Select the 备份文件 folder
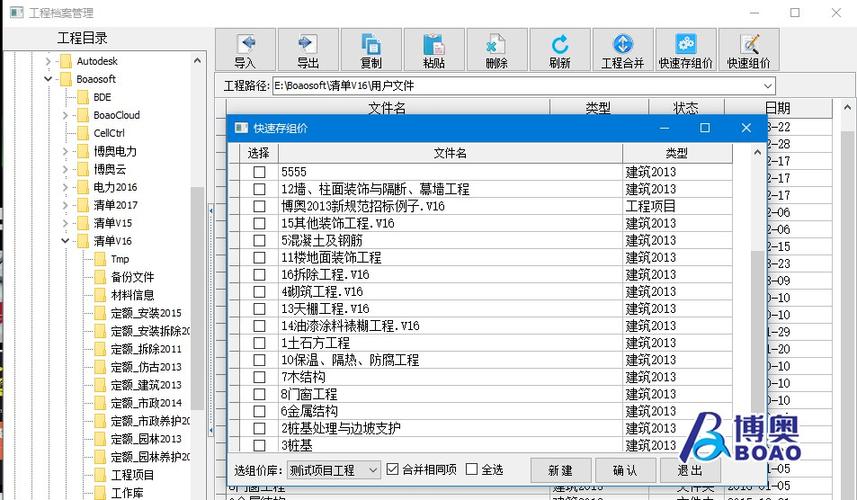Image resolution: width=857 pixels, height=500 pixels. pyautogui.click(x=125, y=277)
